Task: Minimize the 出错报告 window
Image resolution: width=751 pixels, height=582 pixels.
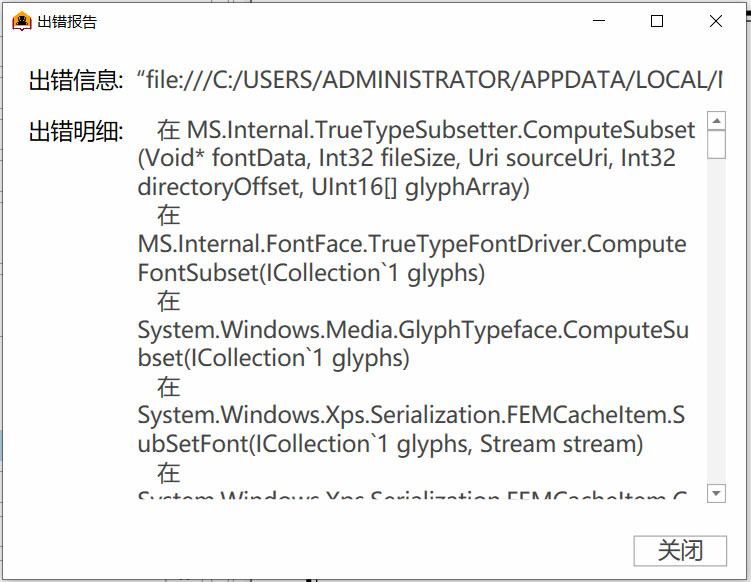Action: point(599,21)
